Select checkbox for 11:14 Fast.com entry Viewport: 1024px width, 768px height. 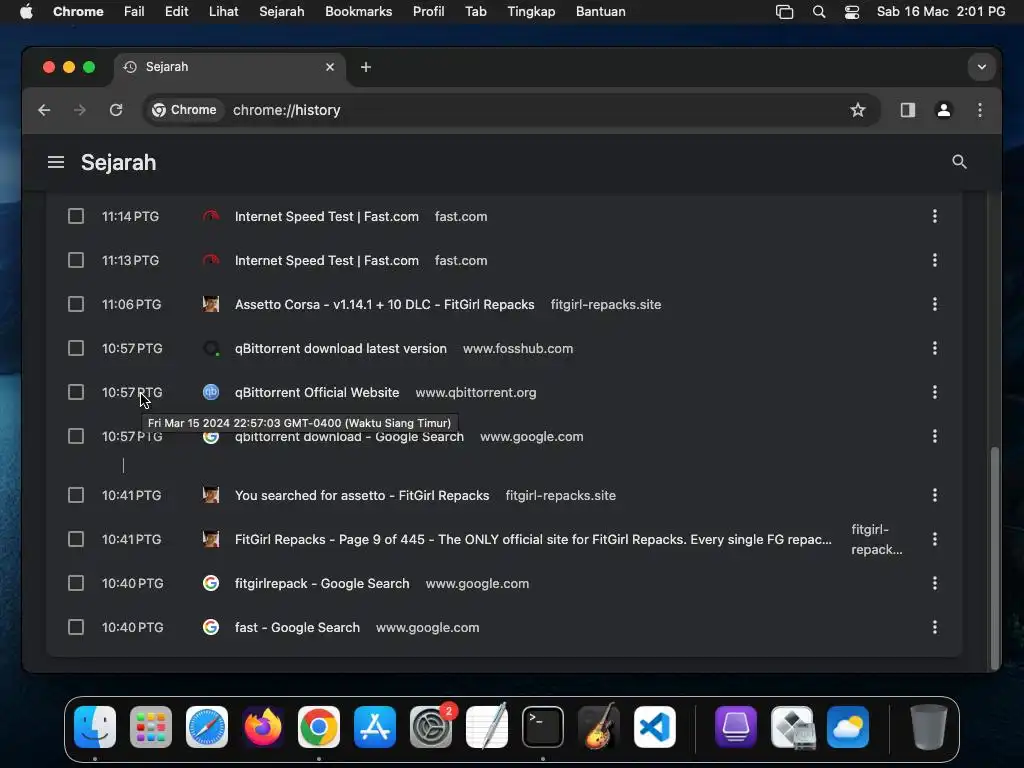coord(76,216)
